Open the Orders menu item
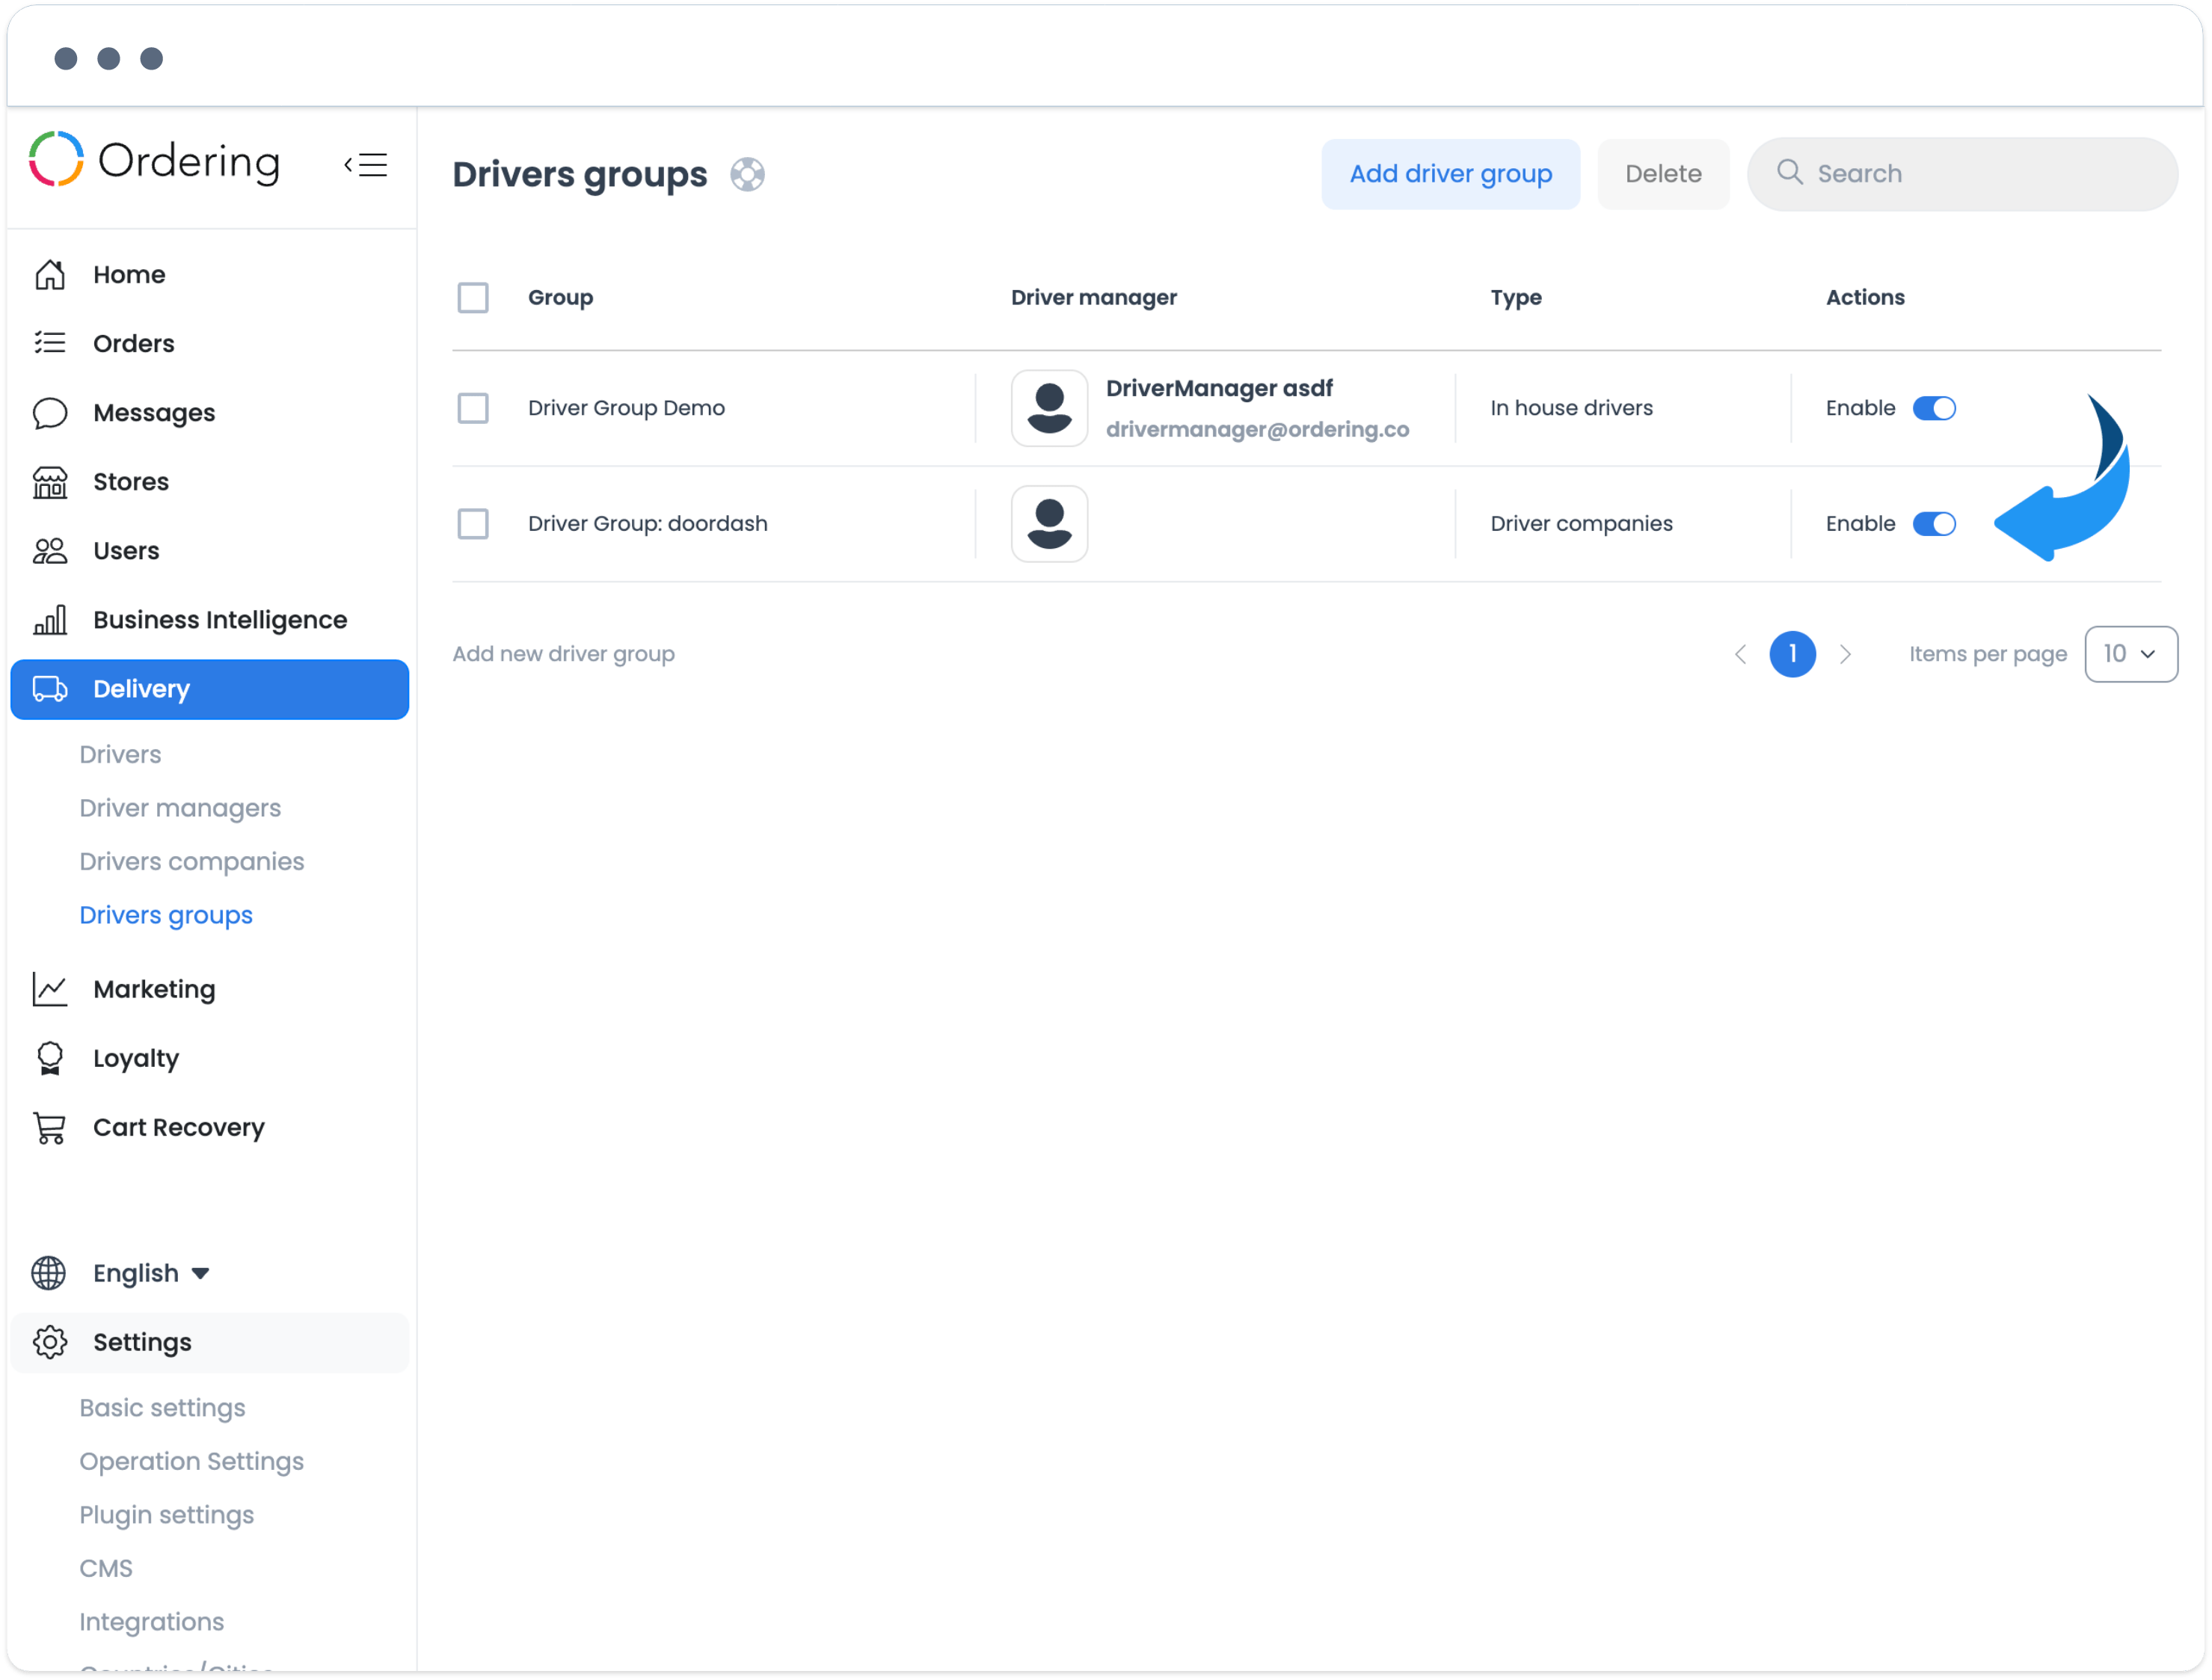This screenshot has width=2212, height=1680. pos(209,343)
